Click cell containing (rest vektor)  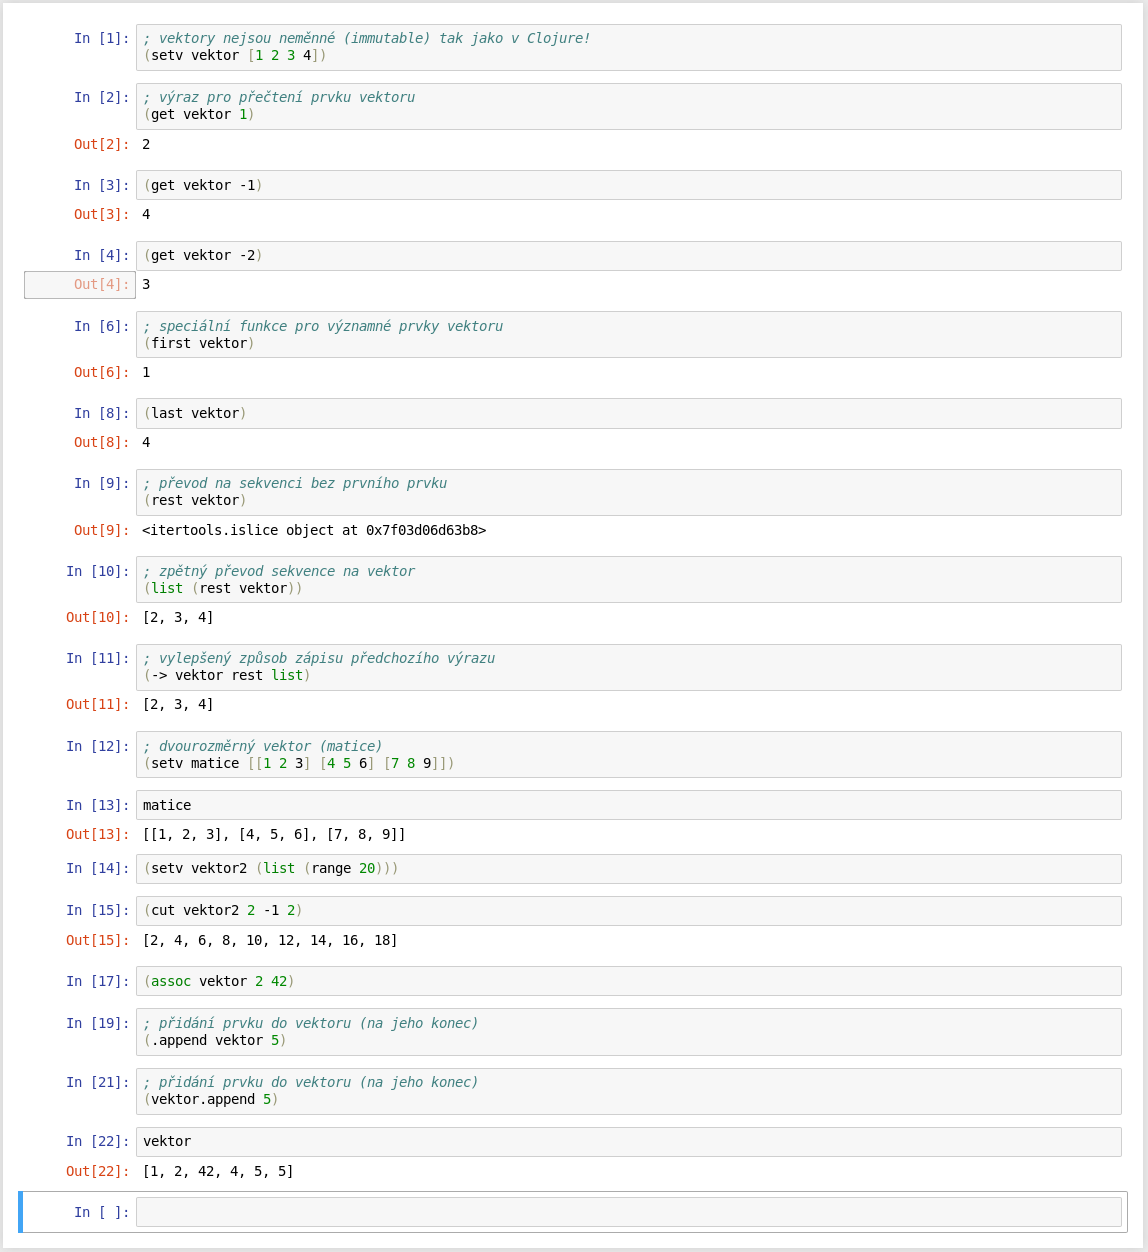pyautogui.click(x=628, y=492)
